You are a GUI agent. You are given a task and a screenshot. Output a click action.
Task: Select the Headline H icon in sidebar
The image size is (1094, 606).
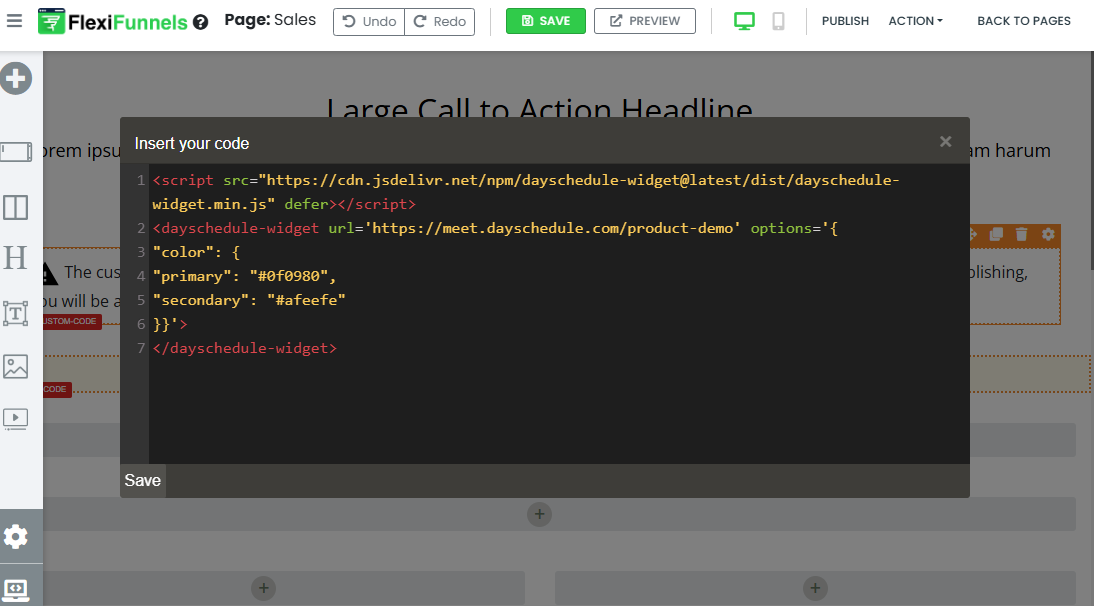point(15,258)
